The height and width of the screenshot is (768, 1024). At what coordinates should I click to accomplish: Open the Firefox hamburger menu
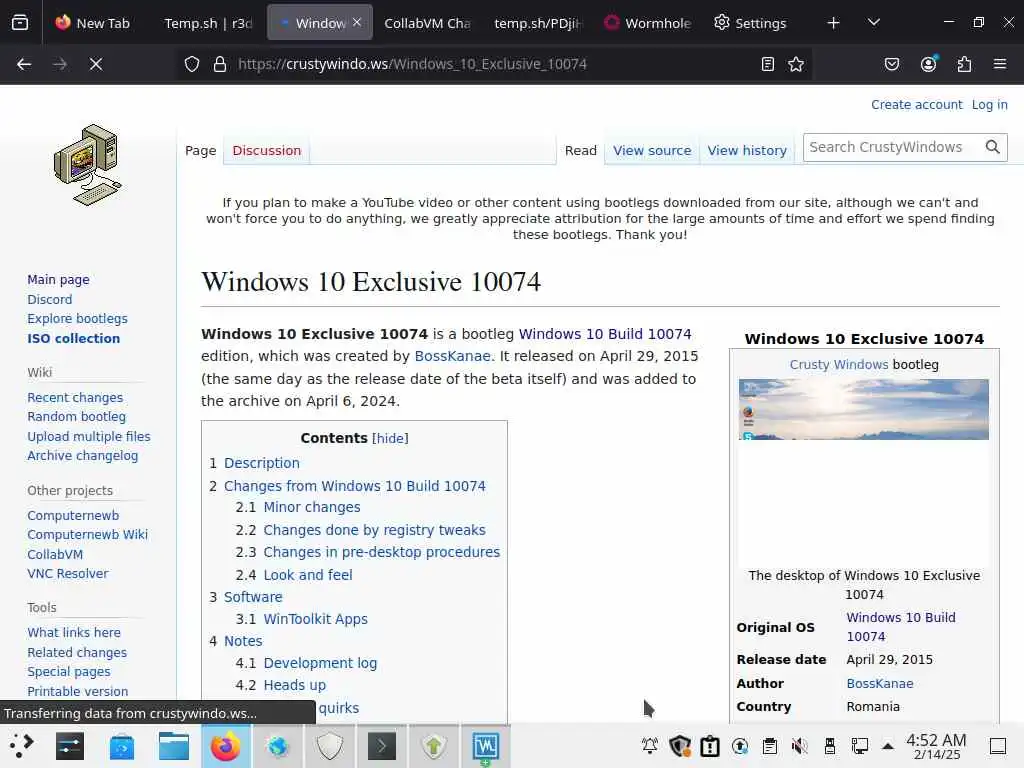point(1000,64)
